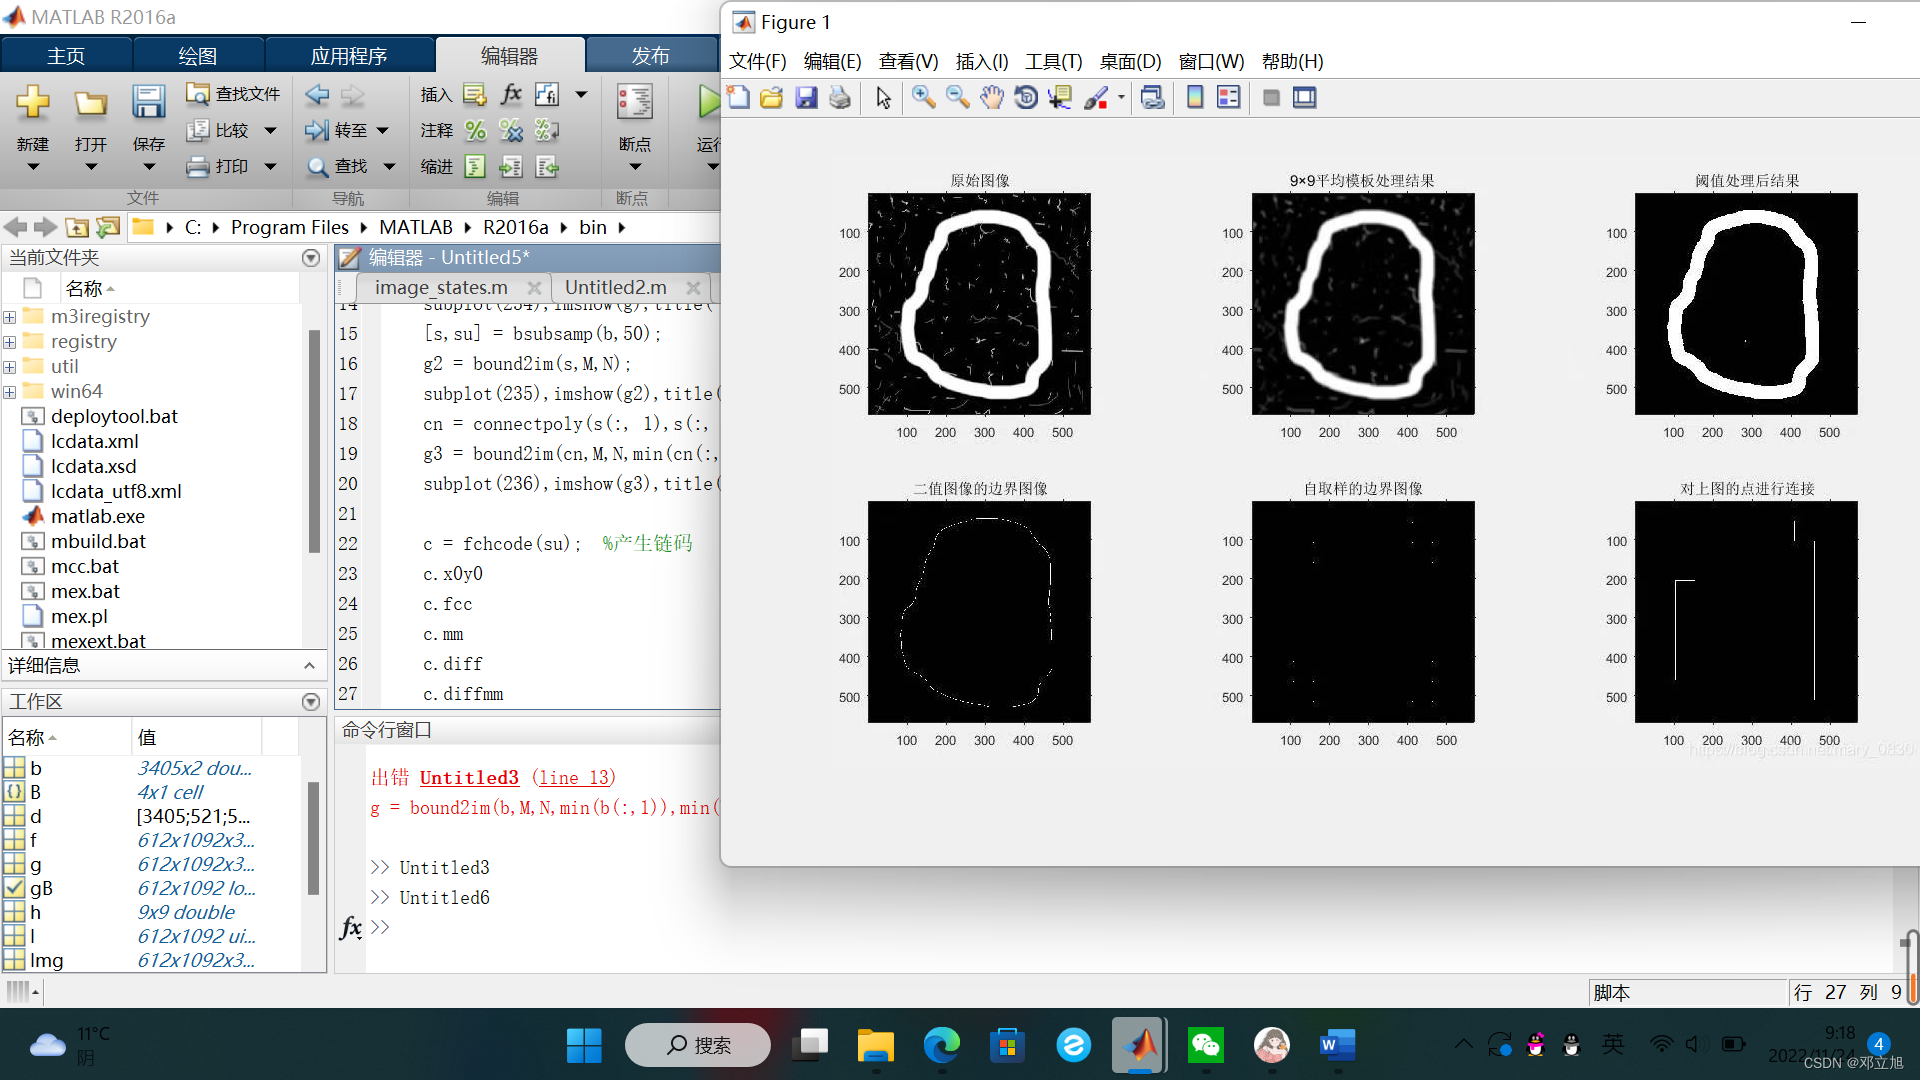Expand the win64 folder tree node
Image resolution: width=1920 pixels, height=1080 pixels.
pos(9,392)
